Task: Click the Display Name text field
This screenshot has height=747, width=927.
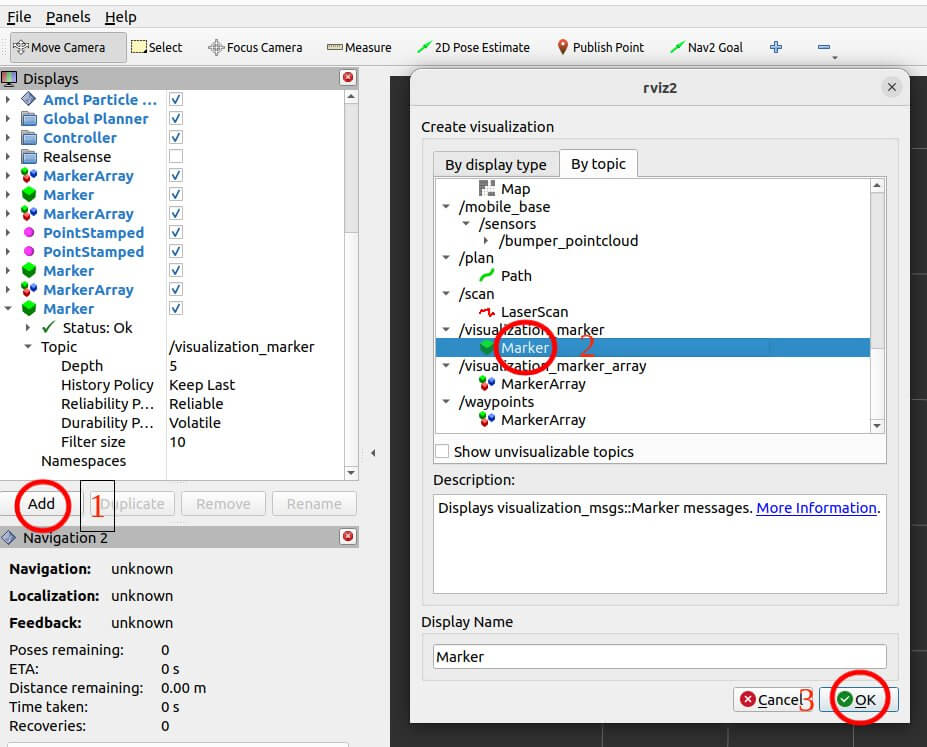Action: click(659, 657)
